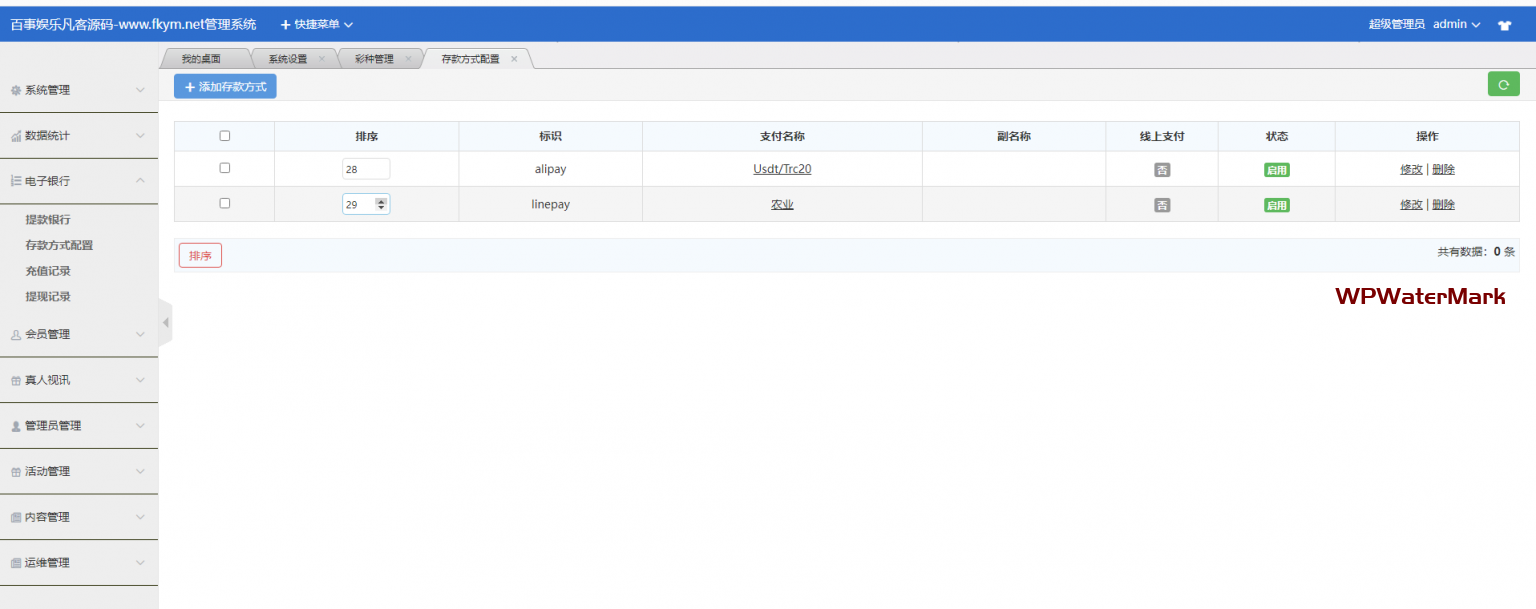
Task: Click the sort order field showing 28
Action: tap(366, 170)
